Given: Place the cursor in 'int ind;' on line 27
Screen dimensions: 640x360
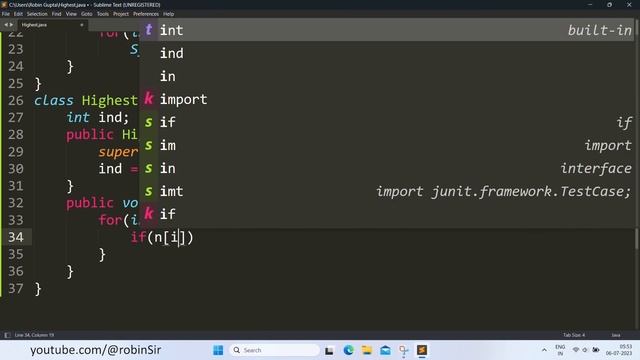Looking at the screenshot, I should tap(98, 118).
